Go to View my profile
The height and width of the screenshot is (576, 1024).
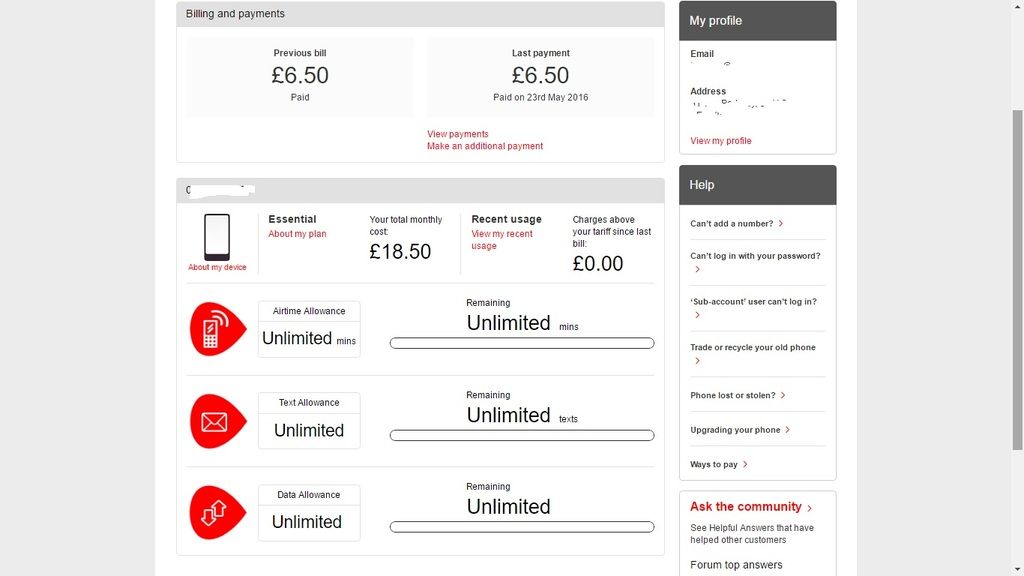[721, 141]
